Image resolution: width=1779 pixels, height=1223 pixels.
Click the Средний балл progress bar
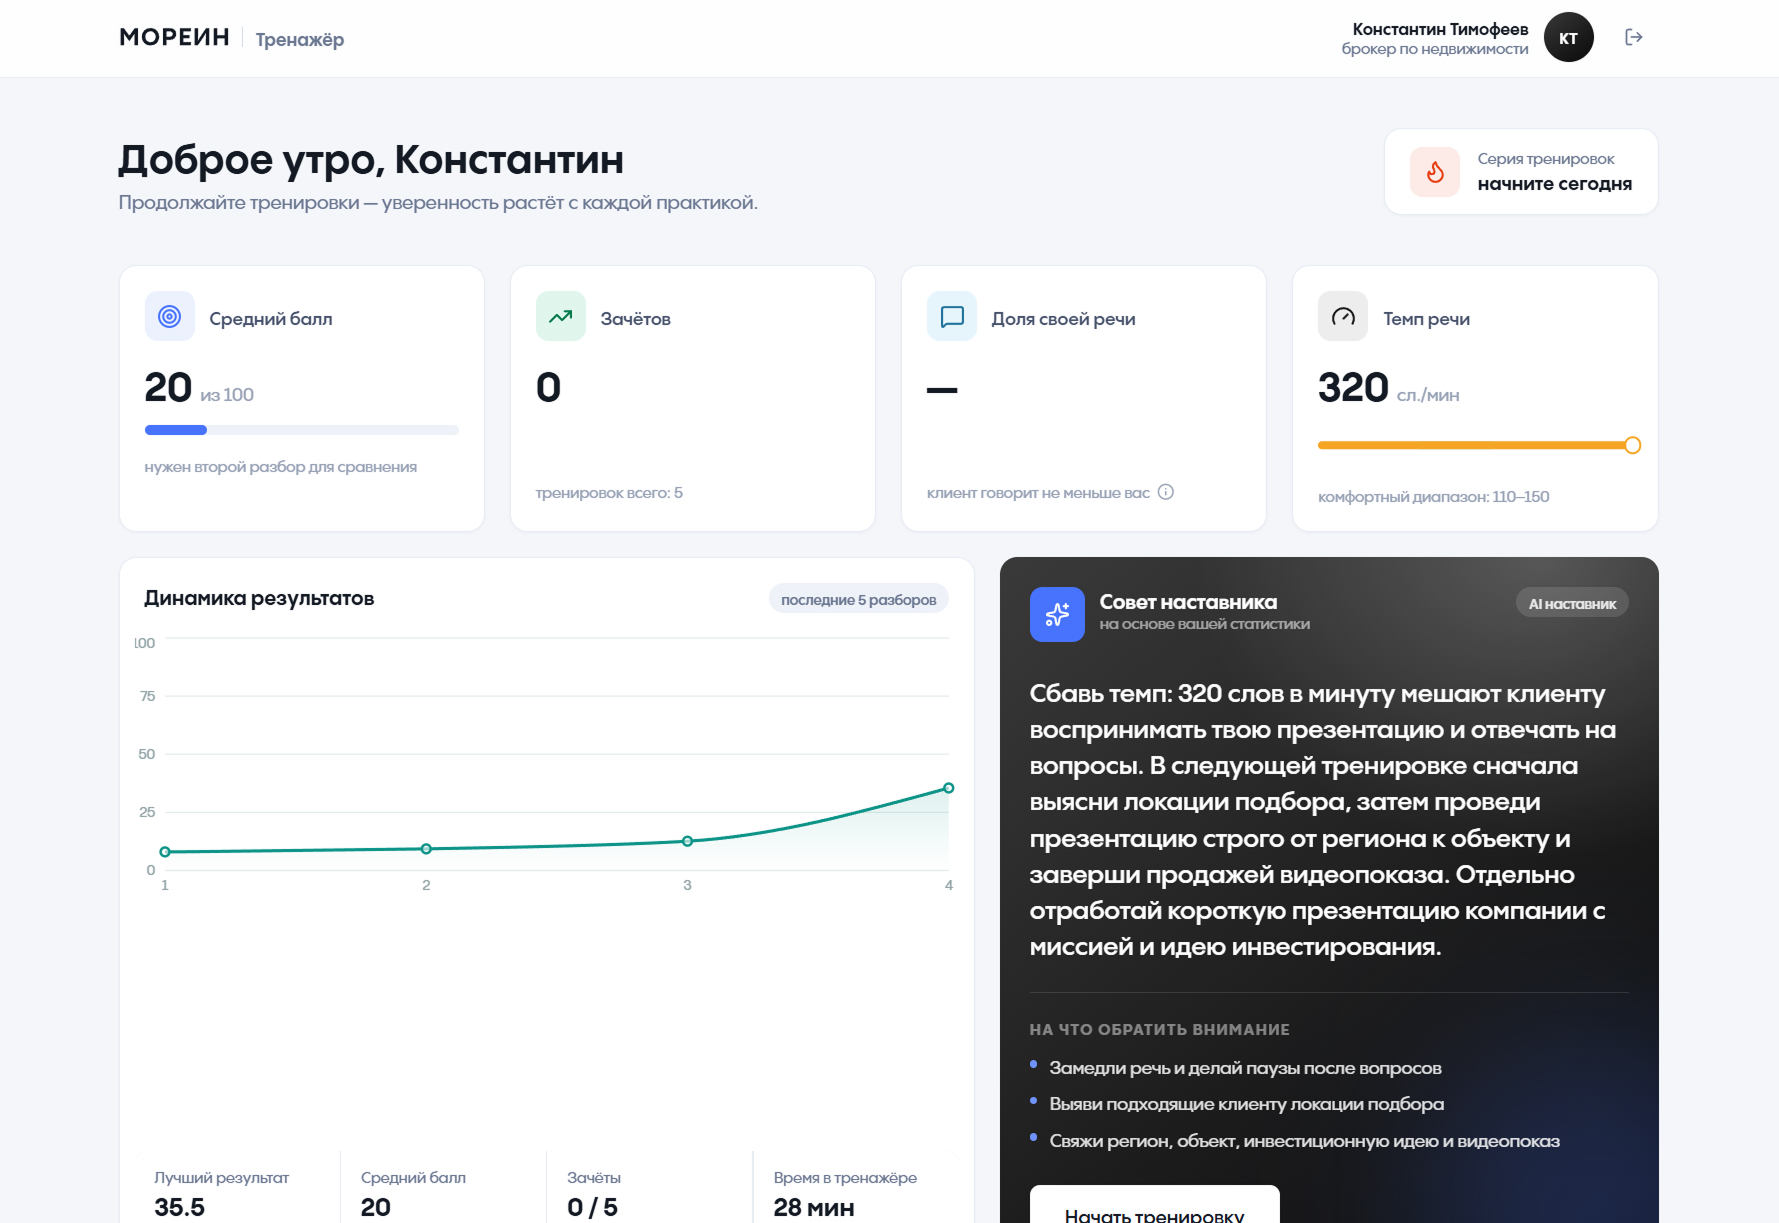[302, 430]
